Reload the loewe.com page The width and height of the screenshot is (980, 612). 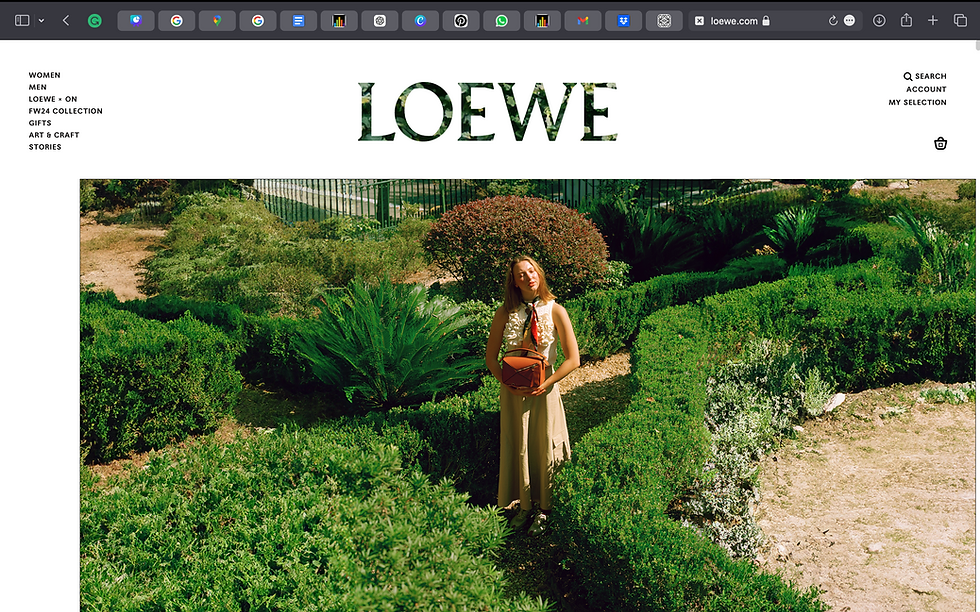pyautogui.click(x=832, y=21)
